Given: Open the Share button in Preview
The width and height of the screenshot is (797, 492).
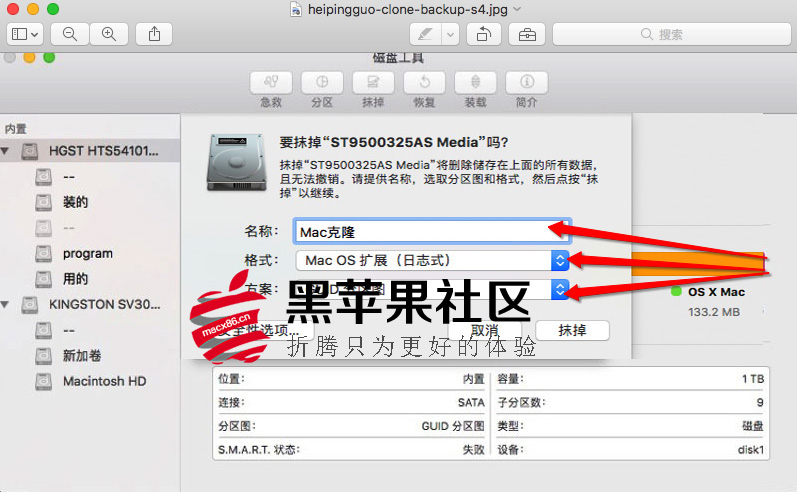Looking at the screenshot, I should [x=154, y=34].
